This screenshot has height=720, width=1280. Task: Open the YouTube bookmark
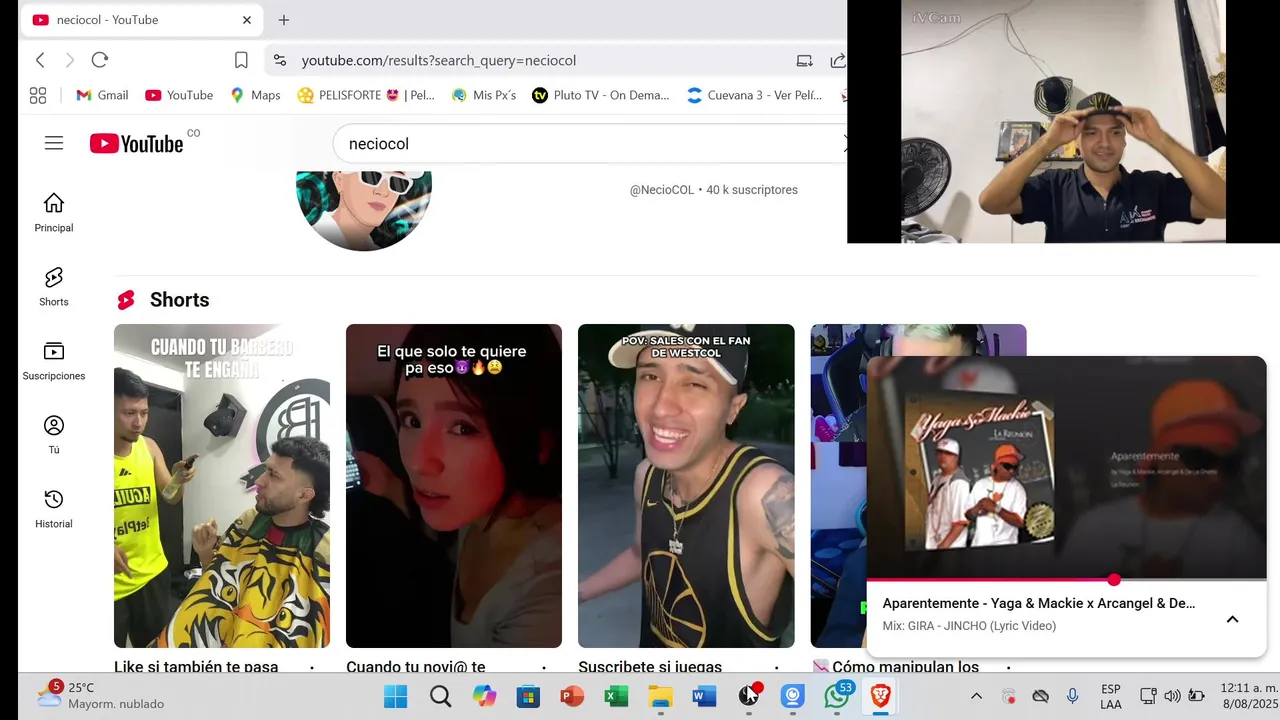pos(179,95)
